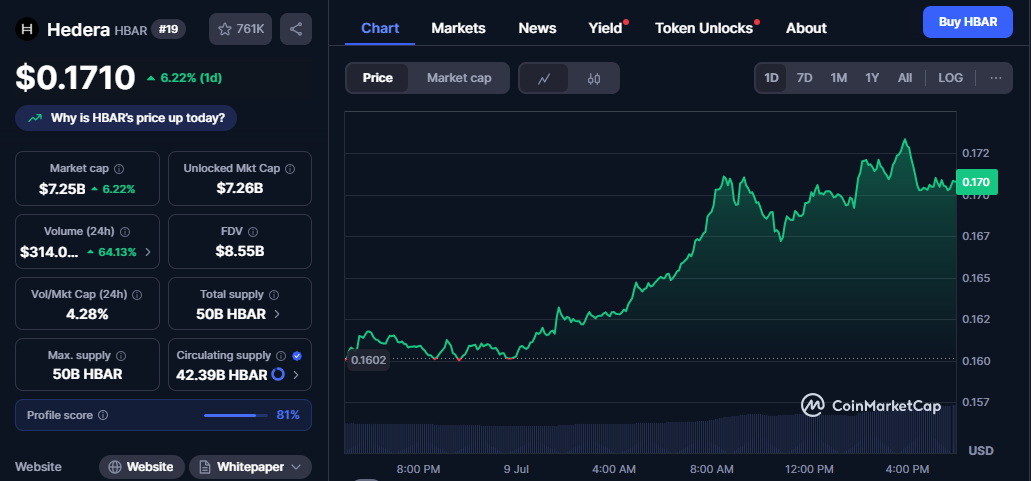This screenshot has height=481, width=1031.
Task: Click the Hedera logo icon
Action: tap(27, 29)
